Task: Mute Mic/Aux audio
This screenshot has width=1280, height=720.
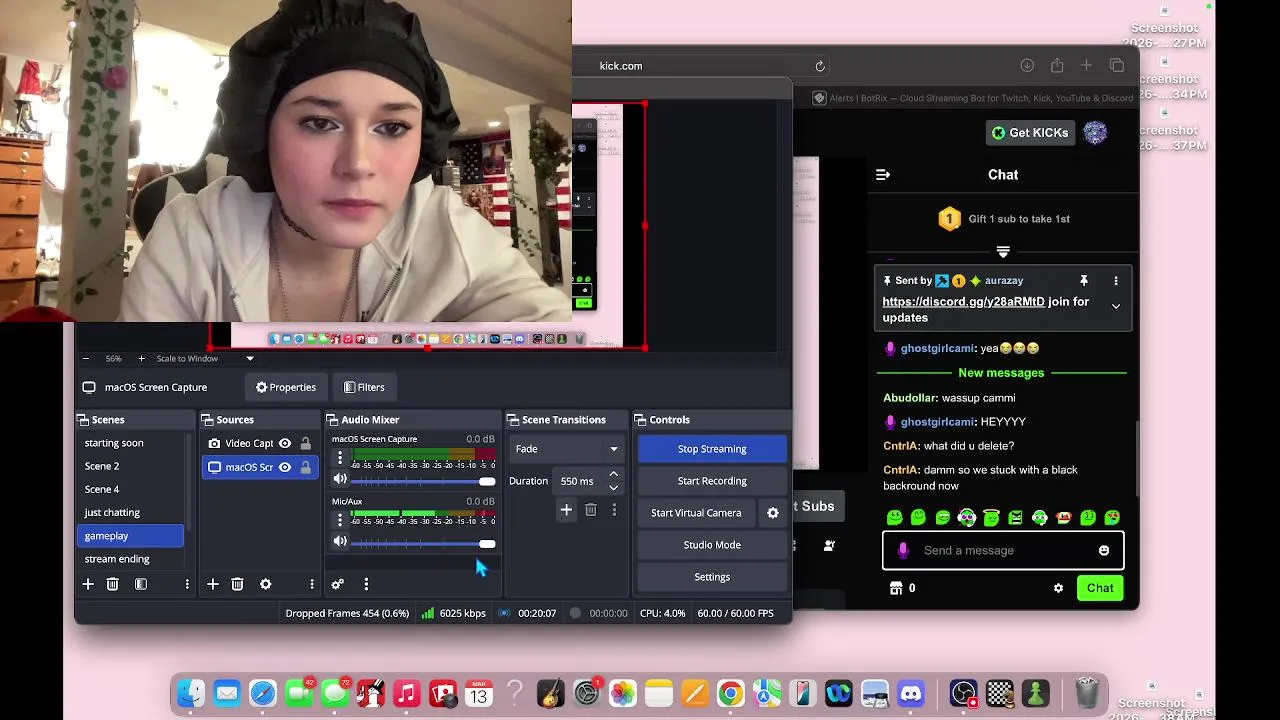Action: tap(340, 542)
